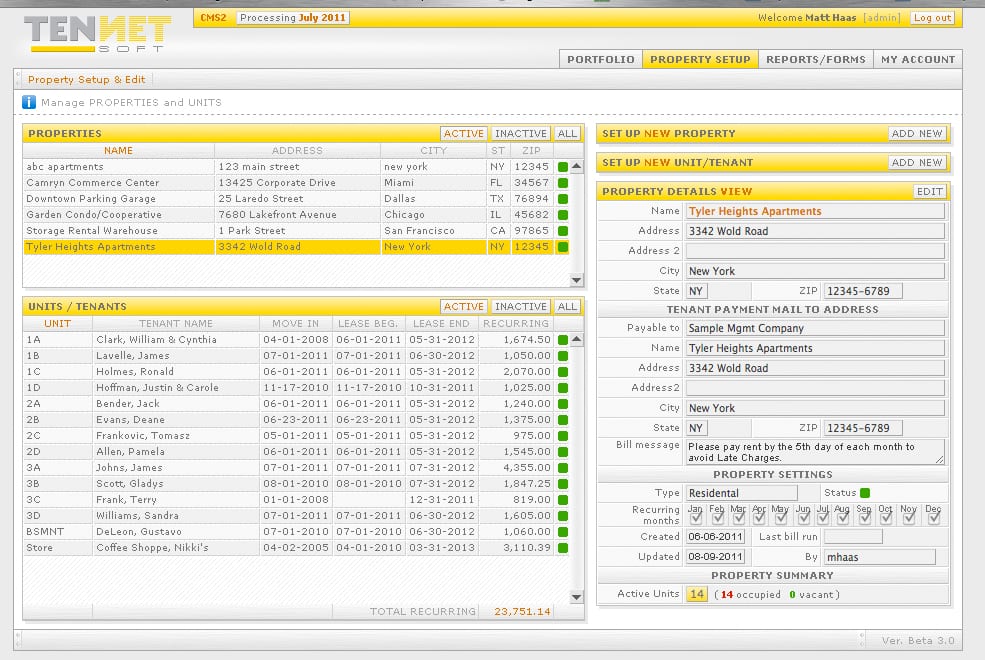Viewport: 985px width, 660px height.
Task: Click green status square for Garden Condo/Cooperative
Action: point(563,215)
